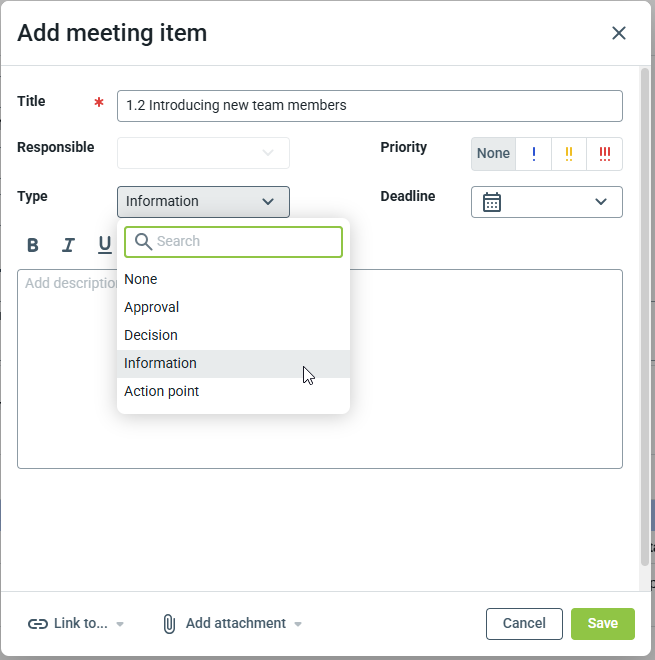Click the Title input field
The width and height of the screenshot is (655, 660).
[x=369, y=106]
